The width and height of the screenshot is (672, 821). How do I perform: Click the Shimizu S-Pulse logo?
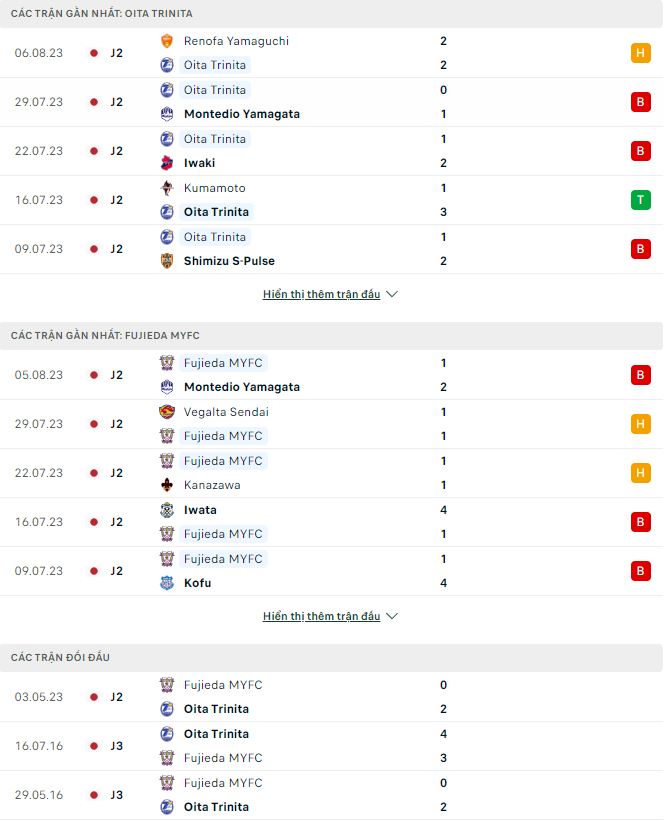(x=167, y=261)
